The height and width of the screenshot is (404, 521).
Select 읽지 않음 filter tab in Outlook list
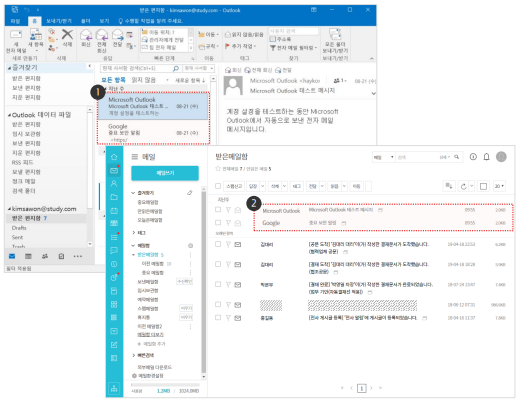tap(143, 80)
